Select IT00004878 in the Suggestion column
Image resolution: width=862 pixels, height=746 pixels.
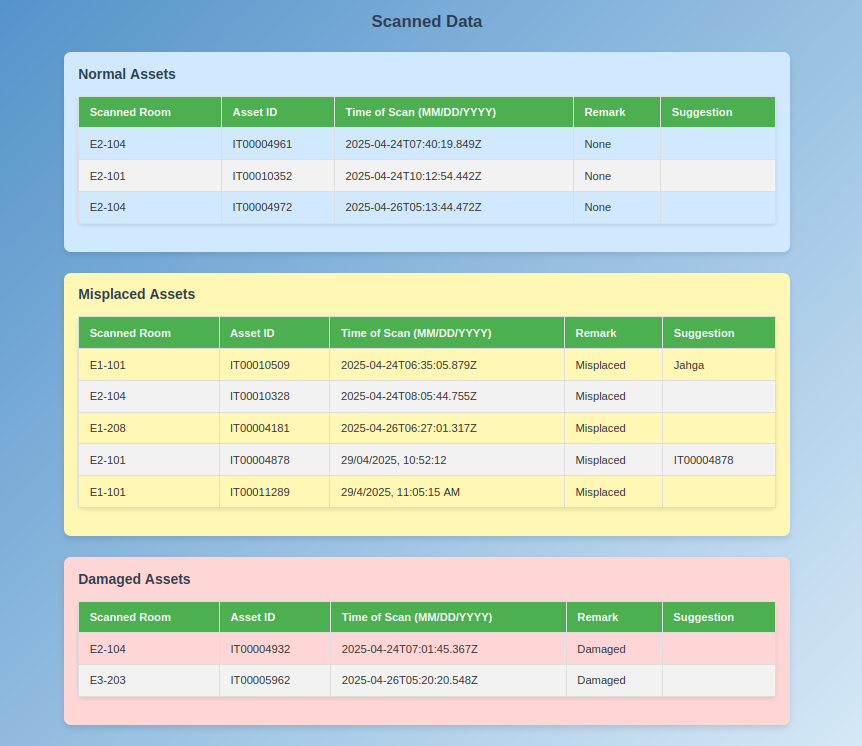pyautogui.click(x=704, y=460)
